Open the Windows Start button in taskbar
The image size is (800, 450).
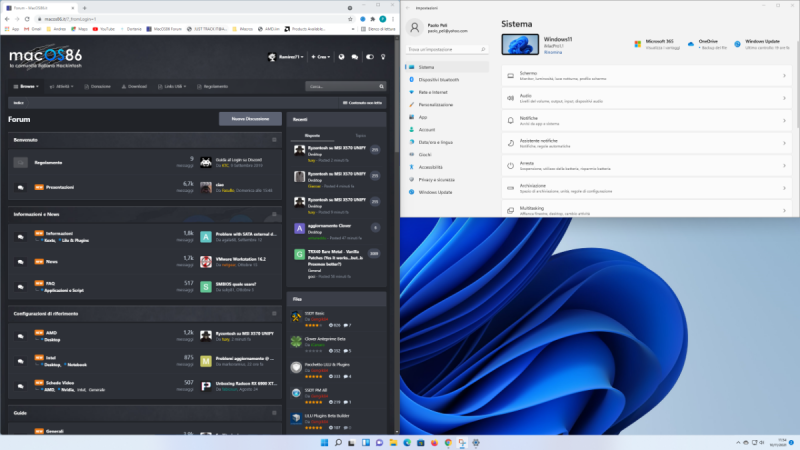324,443
